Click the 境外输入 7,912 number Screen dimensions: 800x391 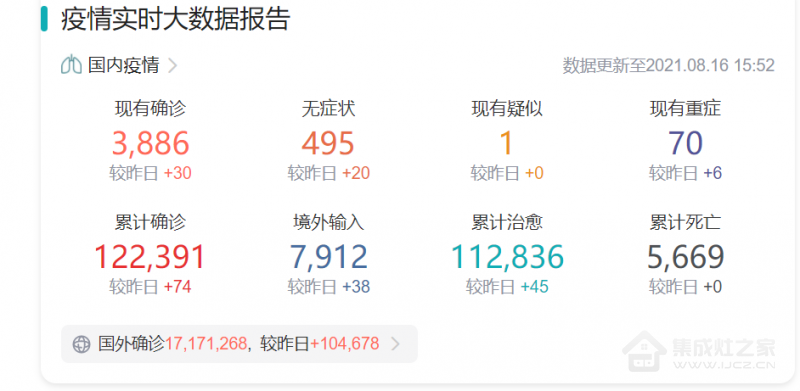click(329, 257)
